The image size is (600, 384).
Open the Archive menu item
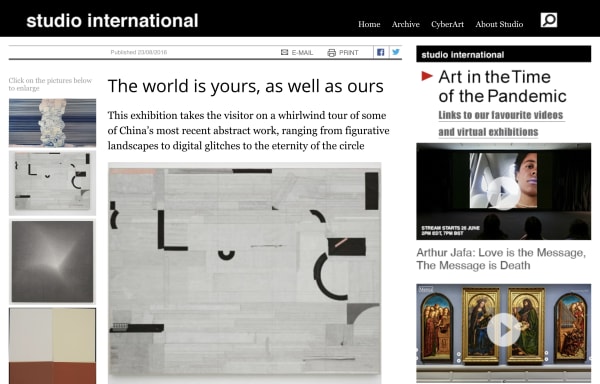[x=406, y=24]
